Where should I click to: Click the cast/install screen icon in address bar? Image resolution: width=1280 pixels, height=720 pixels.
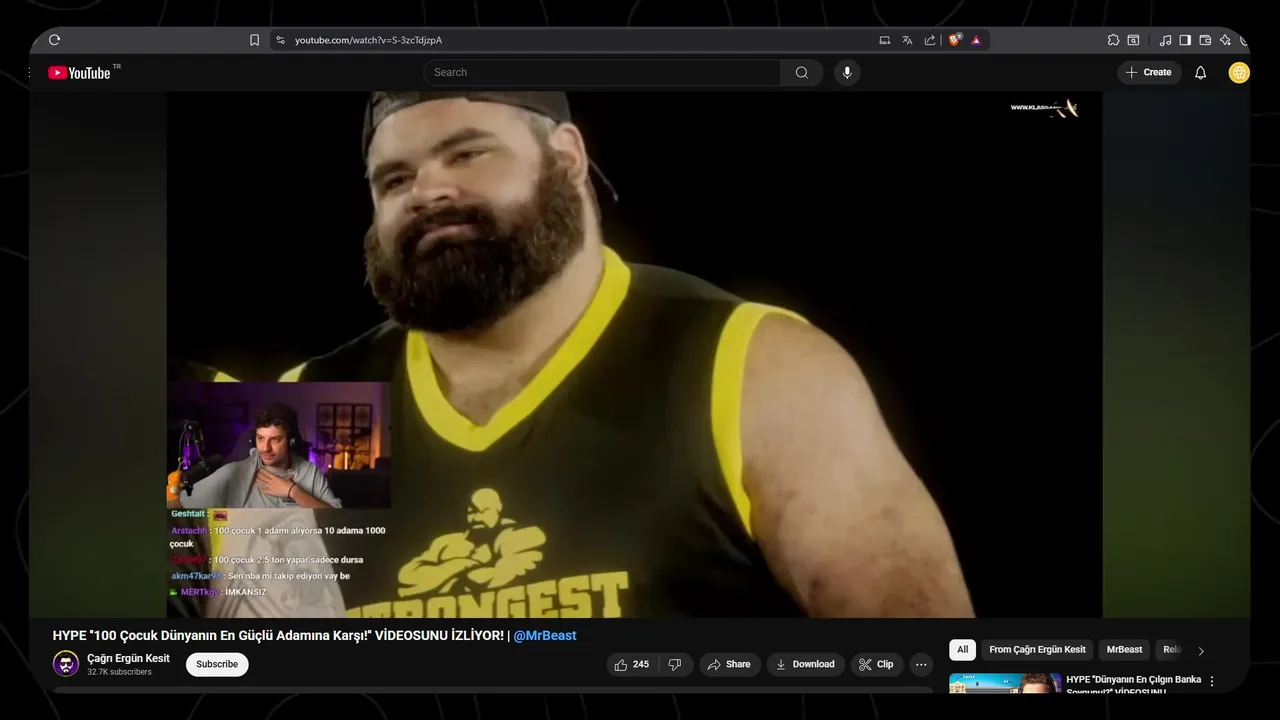point(885,40)
